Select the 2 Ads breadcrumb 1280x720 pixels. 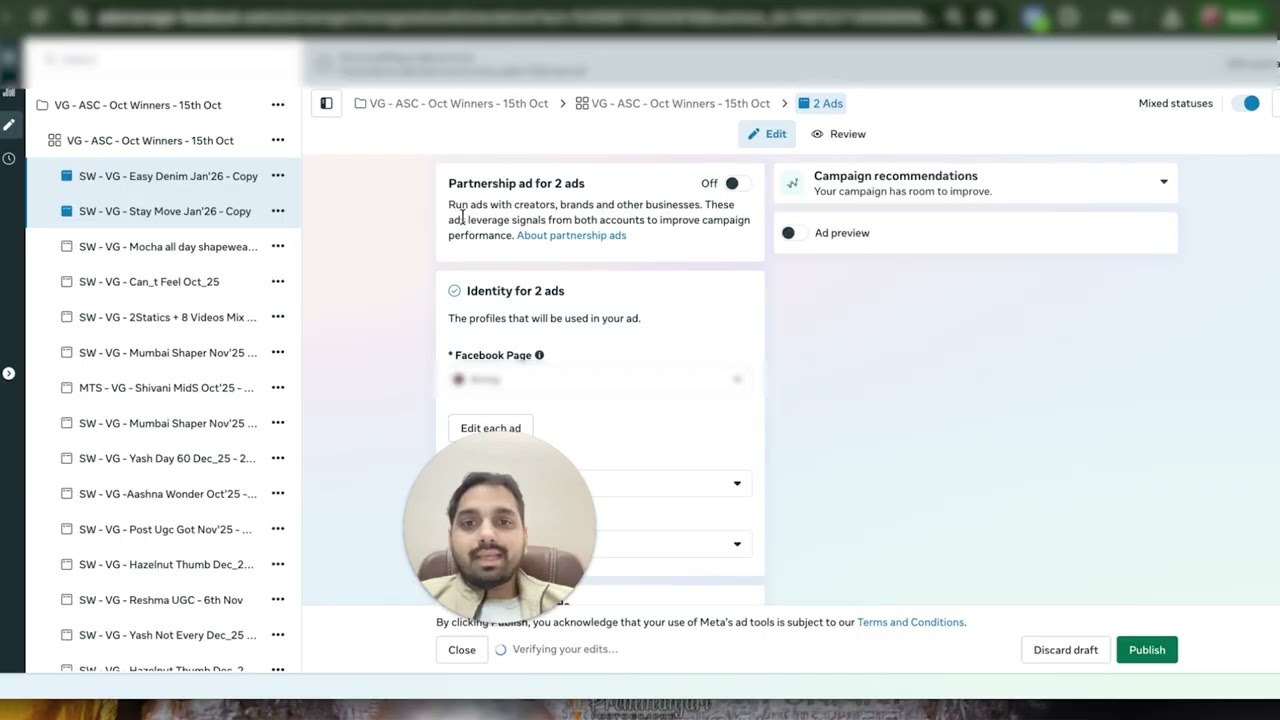pyautogui.click(x=820, y=103)
